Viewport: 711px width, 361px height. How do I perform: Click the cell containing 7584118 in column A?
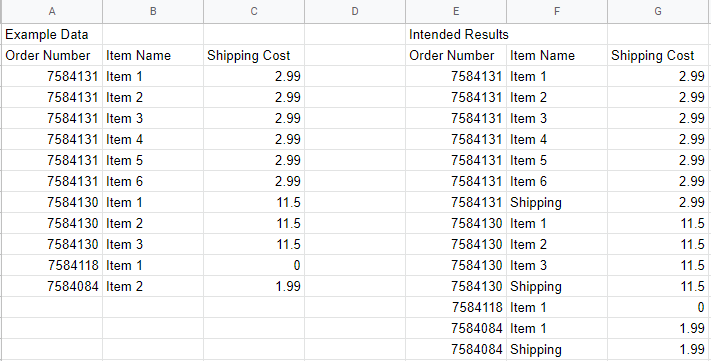(x=52, y=265)
